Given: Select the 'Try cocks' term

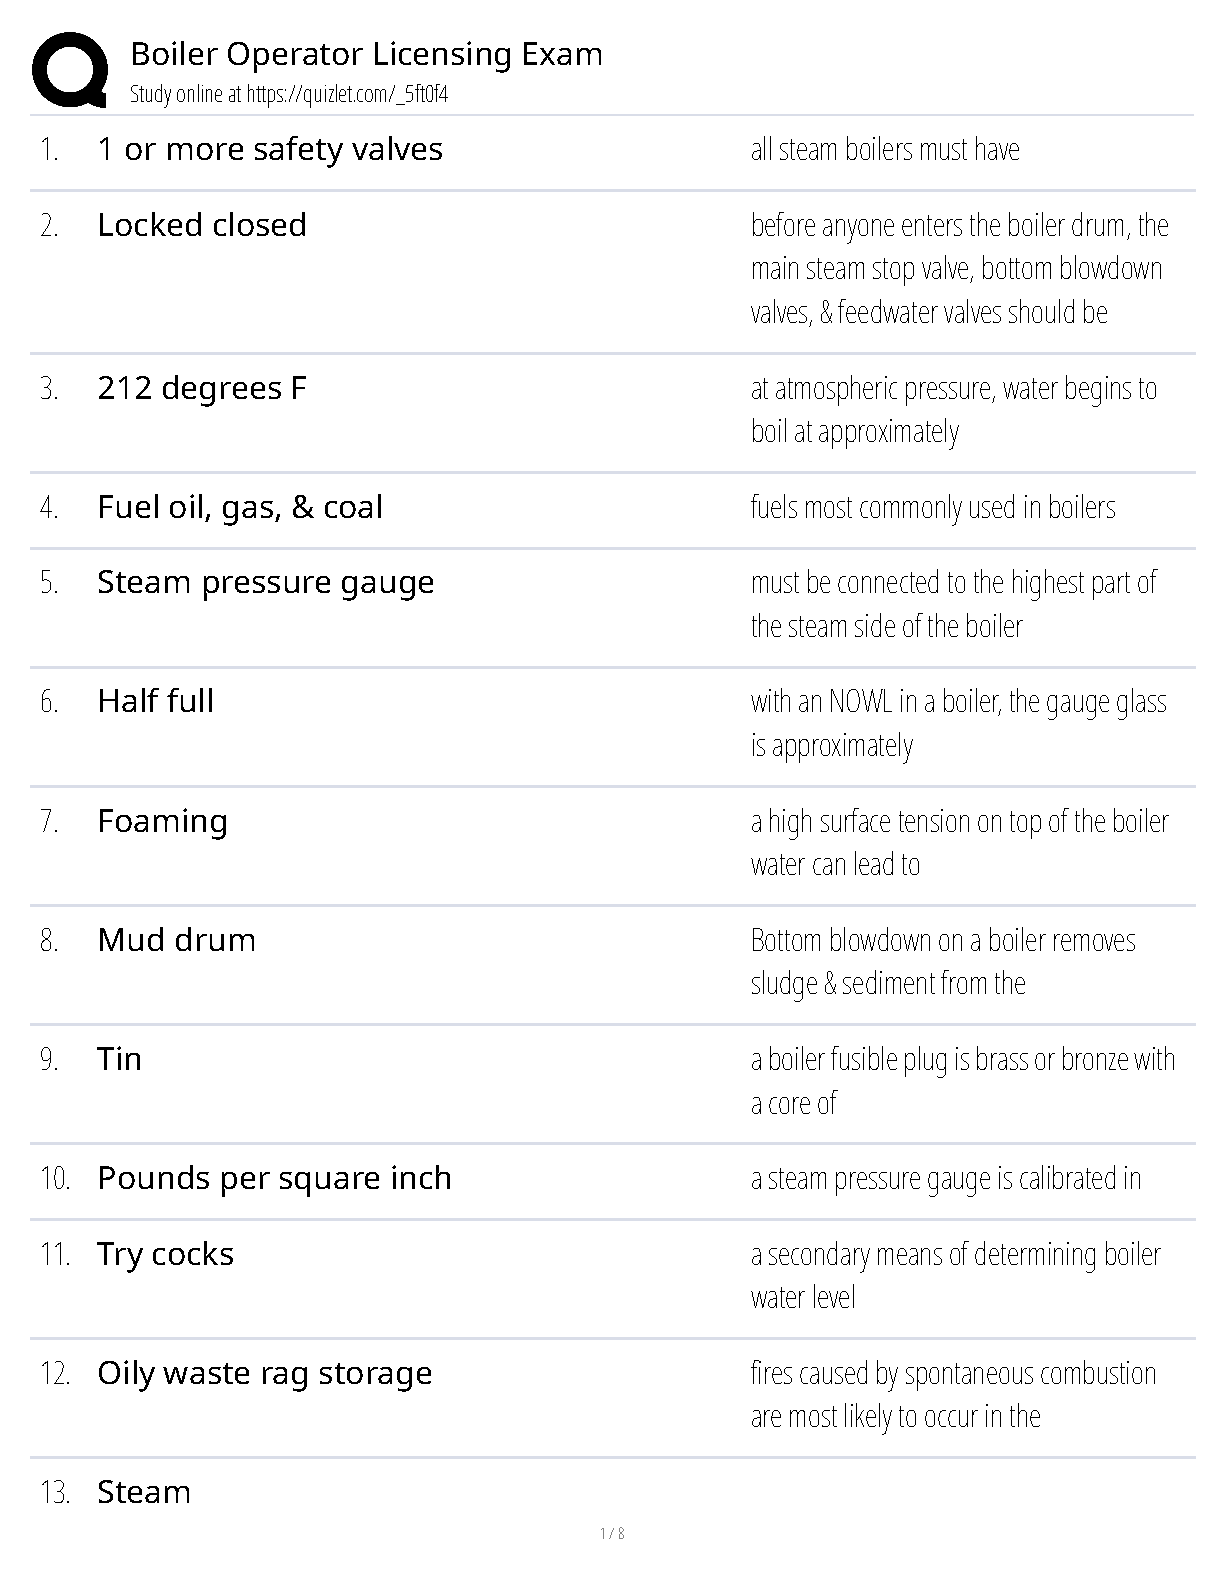Looking at the screenshot, I should [x=166, y=1255].
